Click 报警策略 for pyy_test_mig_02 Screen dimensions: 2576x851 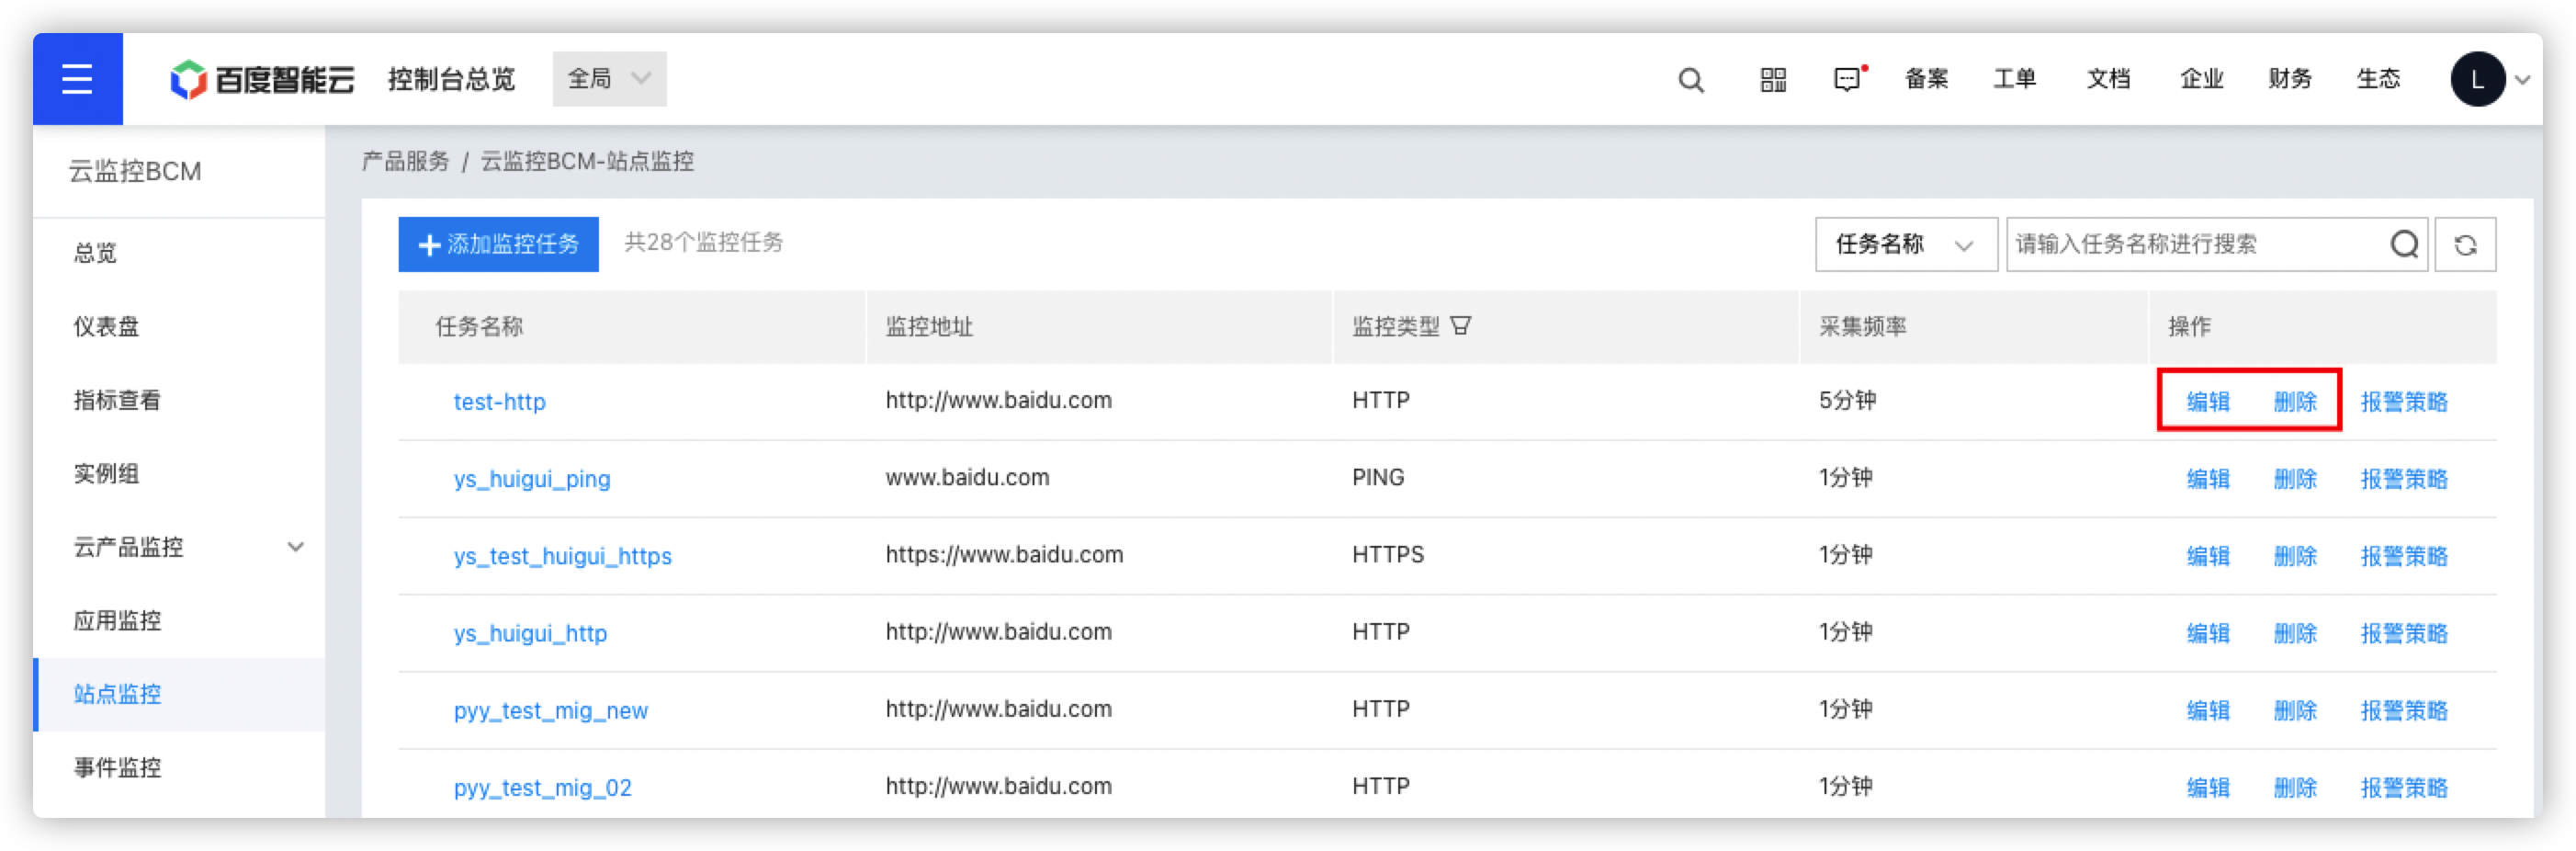tap(2403, 788)
